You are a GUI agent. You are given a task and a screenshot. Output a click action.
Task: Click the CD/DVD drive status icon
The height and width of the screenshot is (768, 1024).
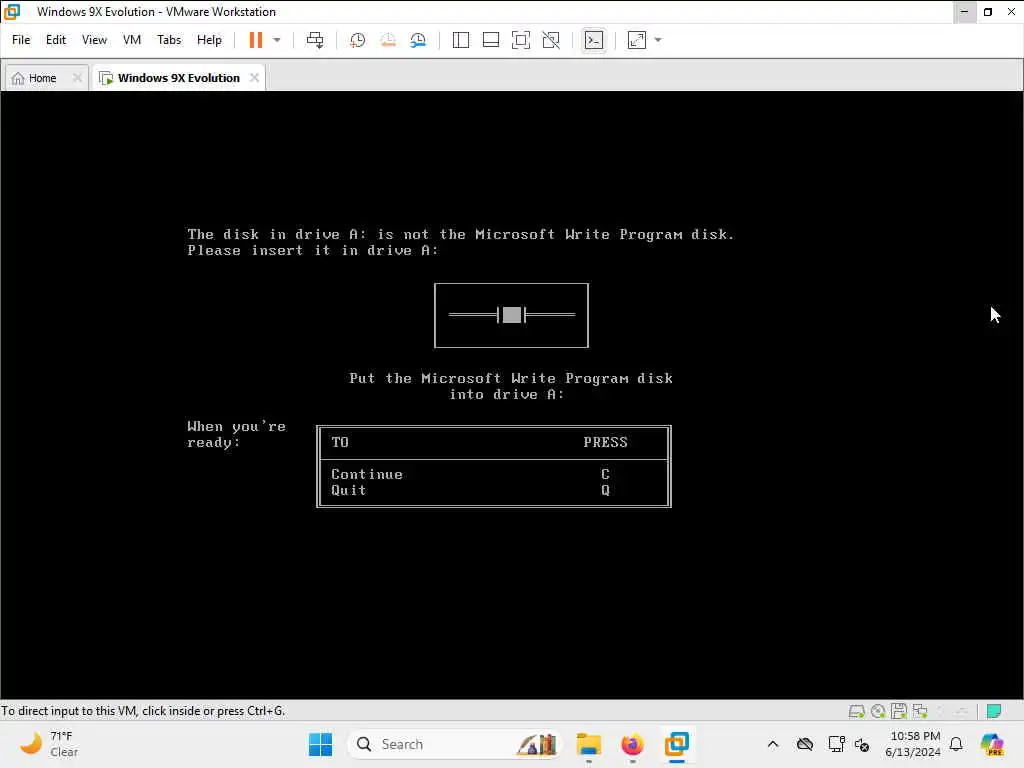pyautogui.click(x=878, y=711)
